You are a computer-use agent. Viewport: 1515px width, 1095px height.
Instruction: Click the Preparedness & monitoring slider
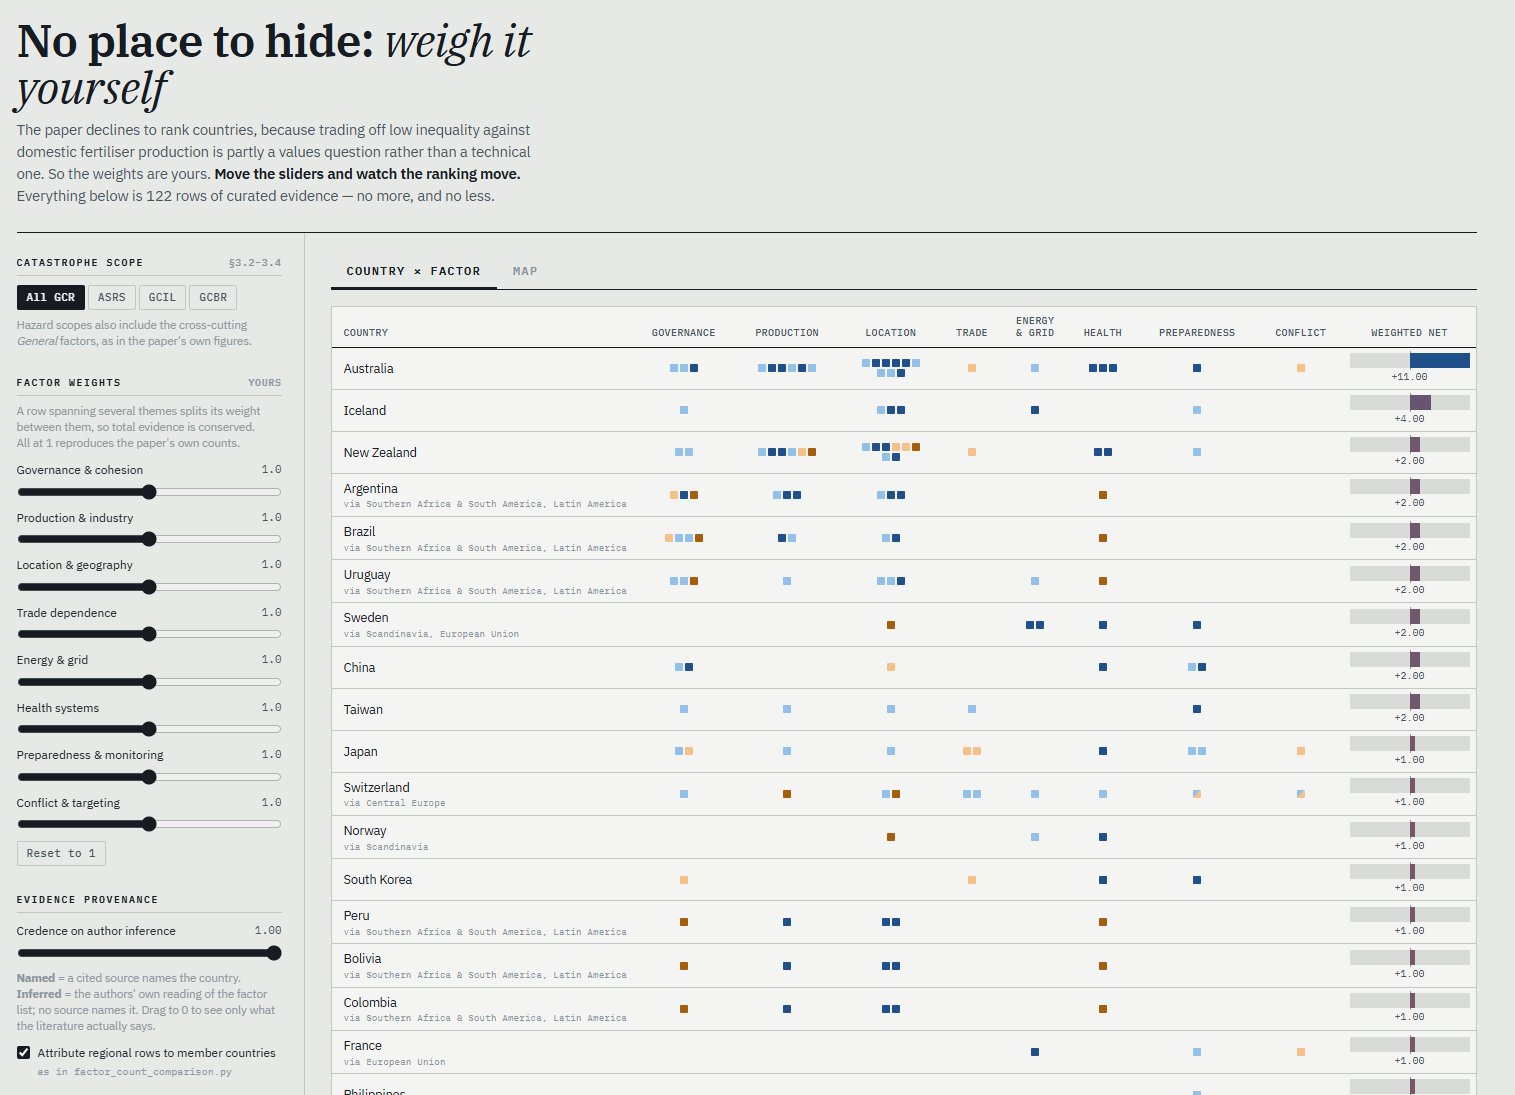pyautogui.click(x=149, y=777)
